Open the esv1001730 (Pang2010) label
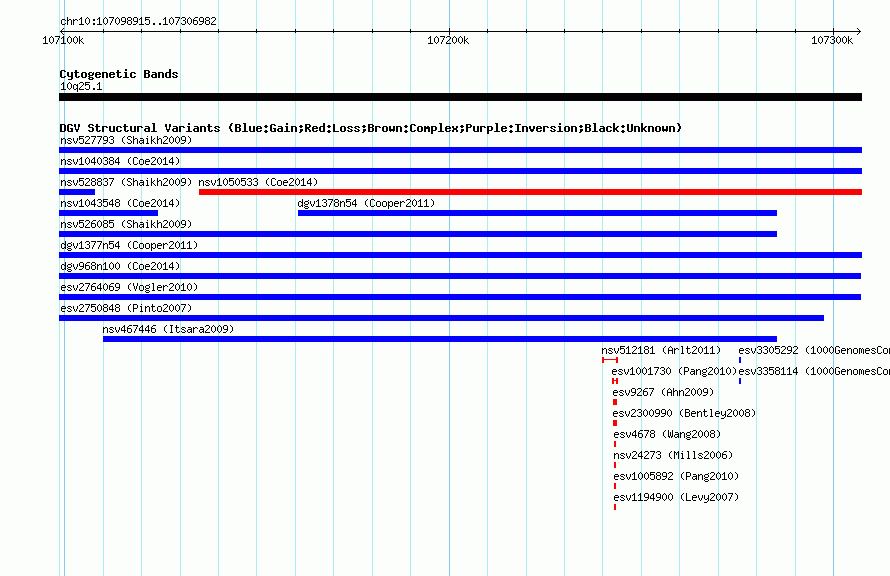Screen dimensions: 890x576 pyautogui.click(x=674, y=371)
